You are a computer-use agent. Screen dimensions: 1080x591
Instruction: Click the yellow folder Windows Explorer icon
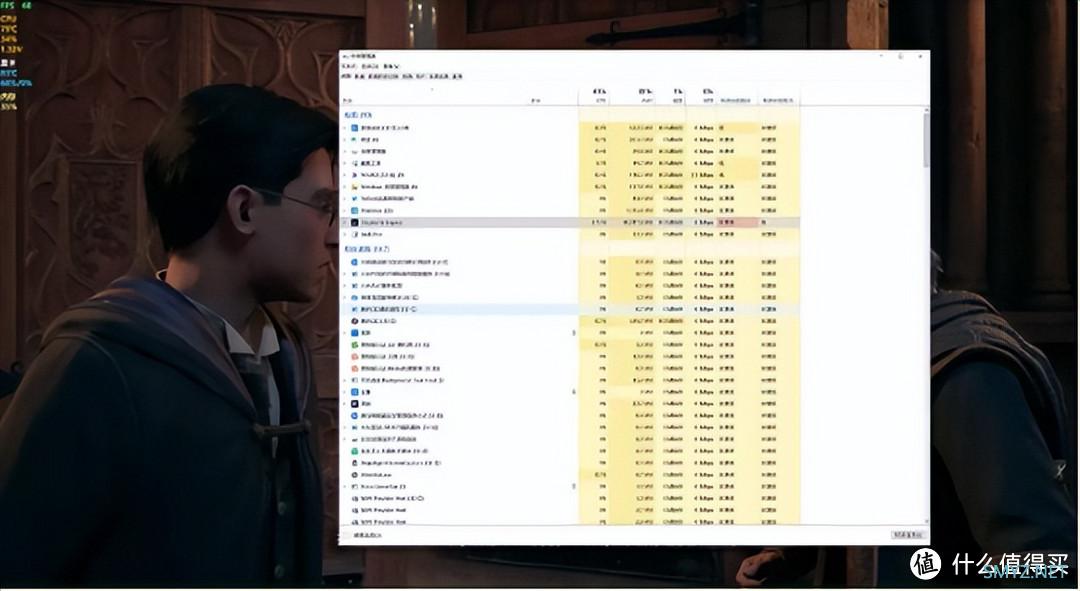[355, 187]
